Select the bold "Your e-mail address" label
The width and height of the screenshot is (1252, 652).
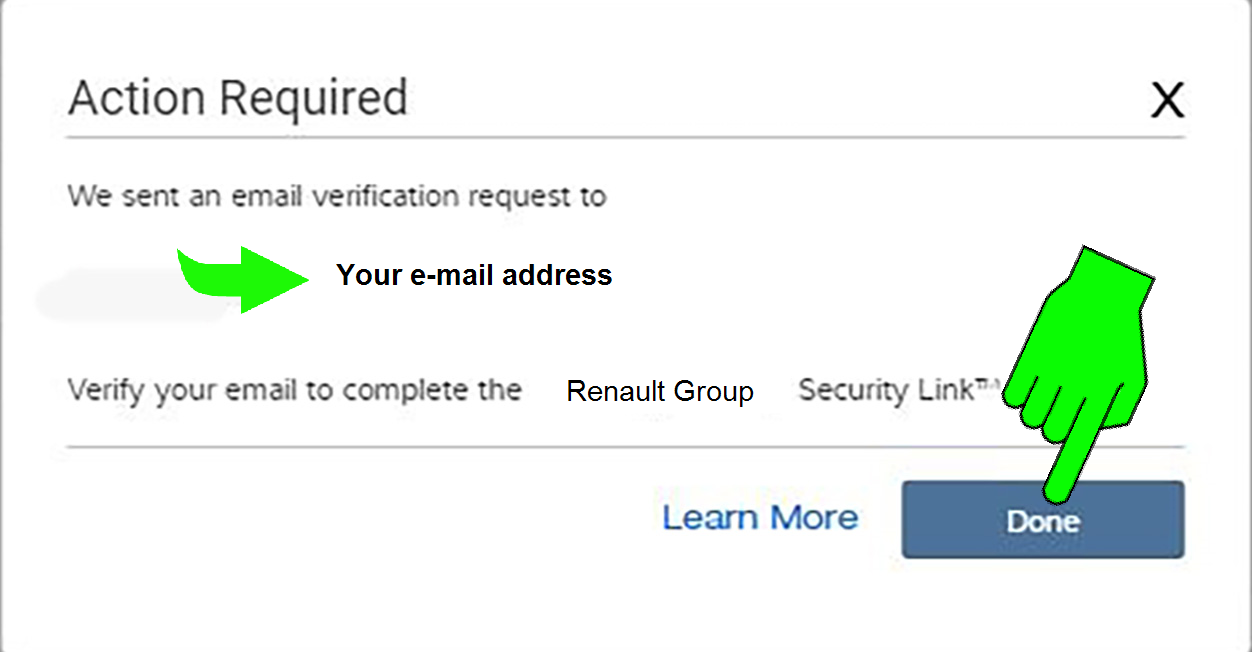point(474,275)
